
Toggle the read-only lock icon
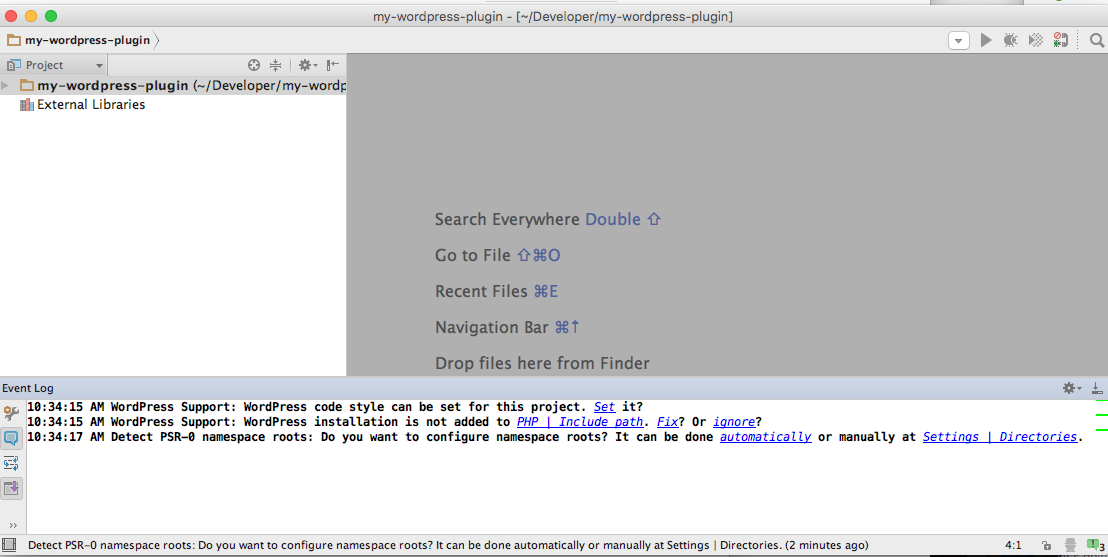[x=1047, y=546]
